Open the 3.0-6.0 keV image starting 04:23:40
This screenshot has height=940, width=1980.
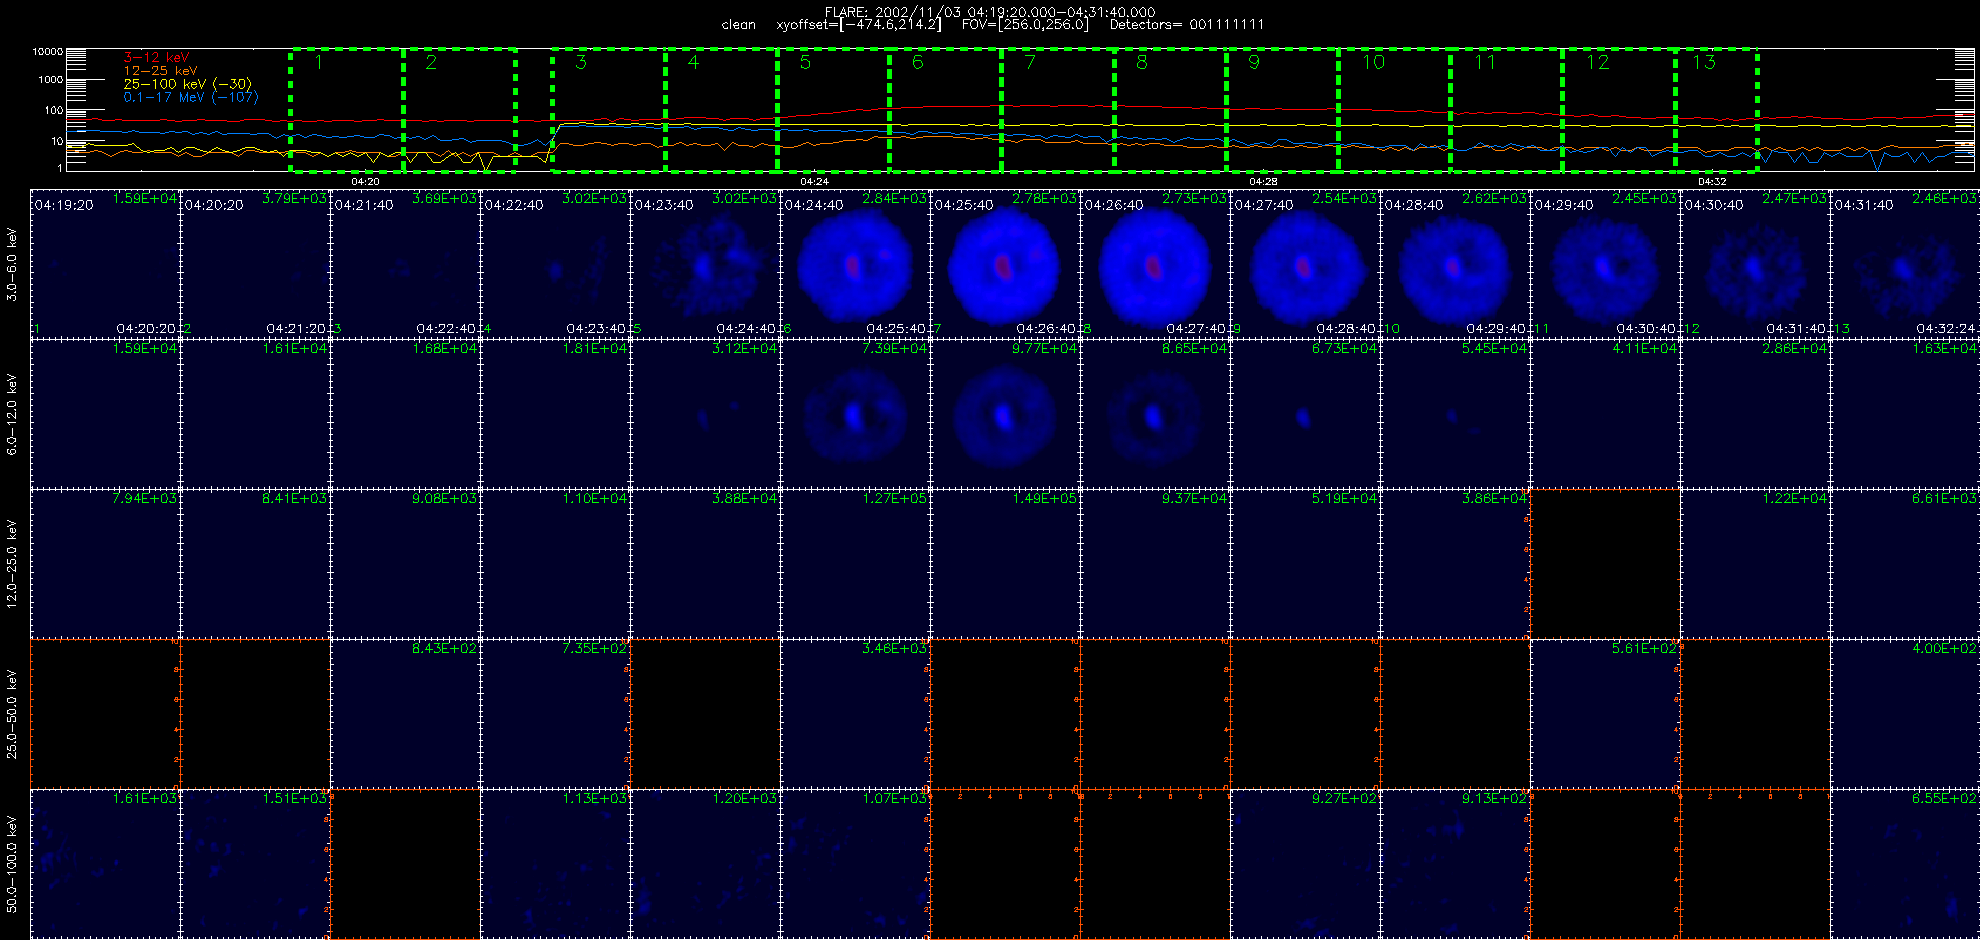[x=705, y=264]
